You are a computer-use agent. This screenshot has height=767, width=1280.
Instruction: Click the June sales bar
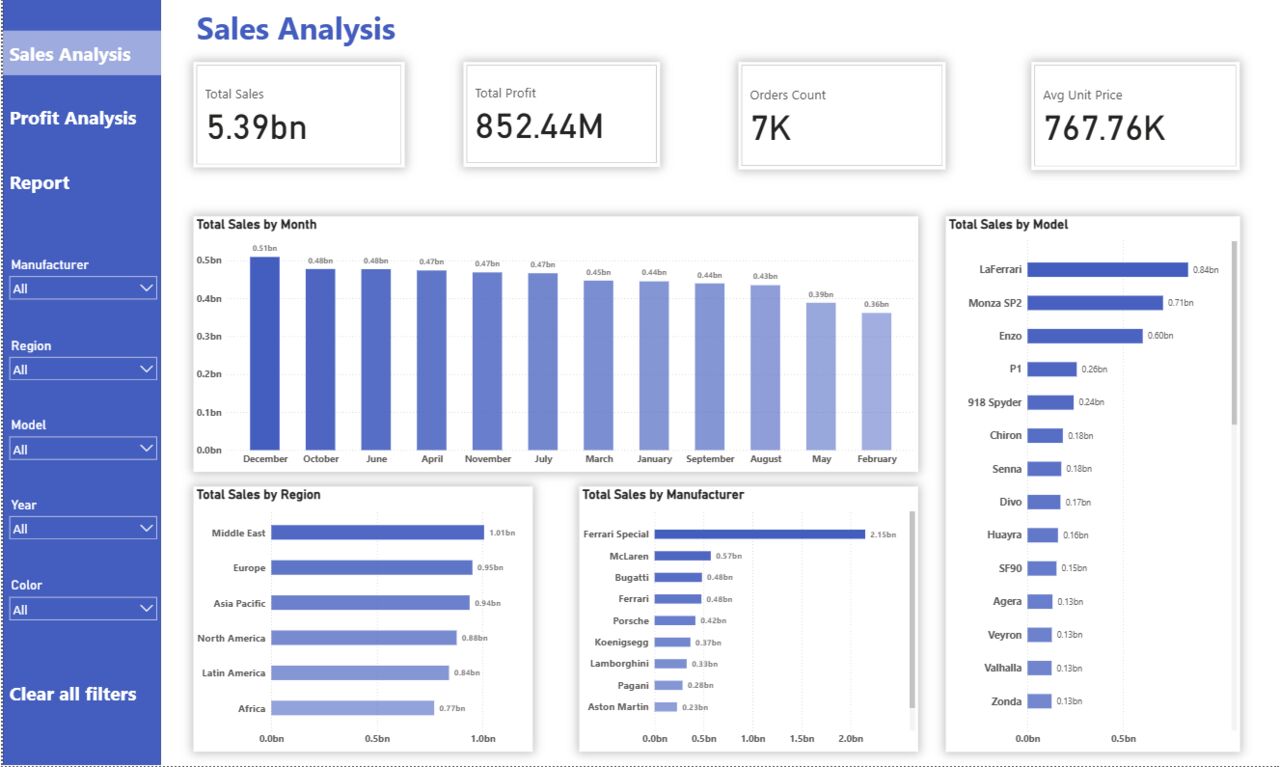click(377, 359)
